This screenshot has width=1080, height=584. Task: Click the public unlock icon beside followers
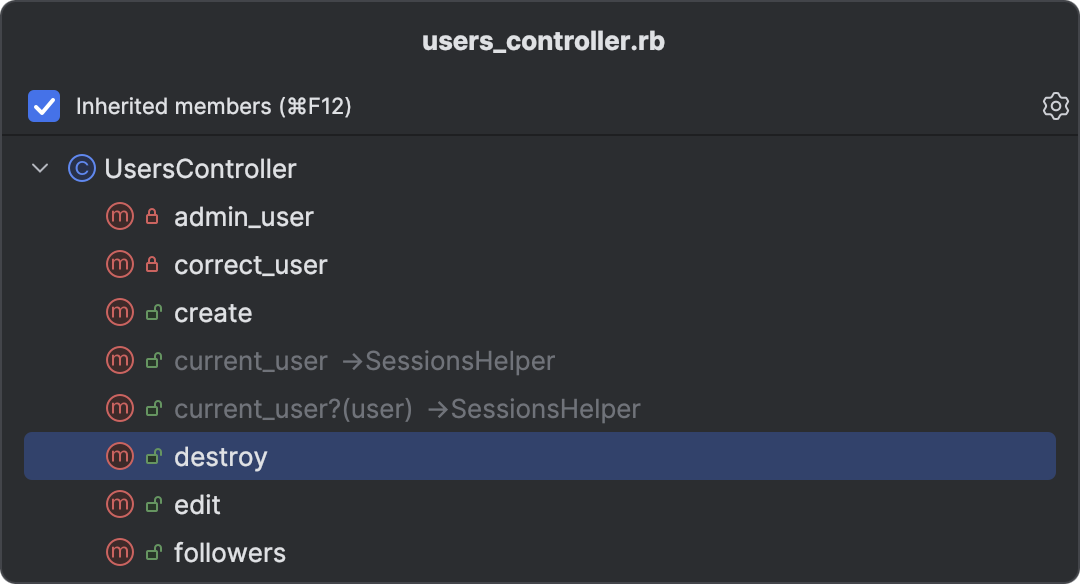click(x=153, y=553)
